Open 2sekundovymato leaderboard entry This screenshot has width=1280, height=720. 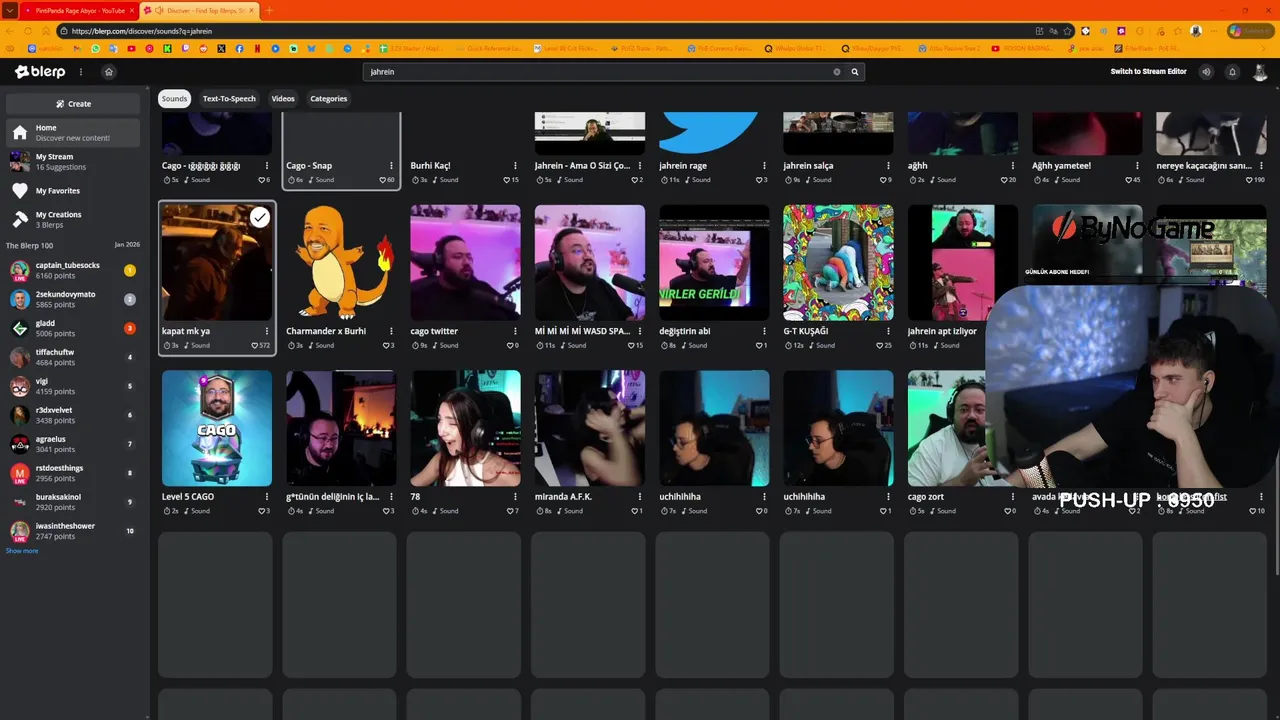tap(73, 299)
